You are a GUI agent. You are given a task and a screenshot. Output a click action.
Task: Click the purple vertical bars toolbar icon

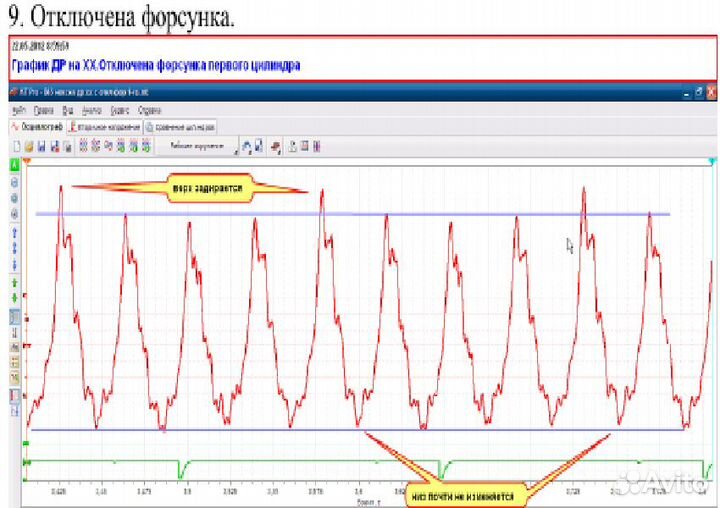tap(316, 147)
